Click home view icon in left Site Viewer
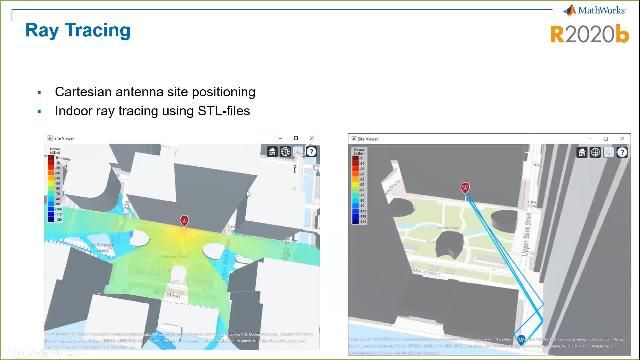 pos(272,152)
